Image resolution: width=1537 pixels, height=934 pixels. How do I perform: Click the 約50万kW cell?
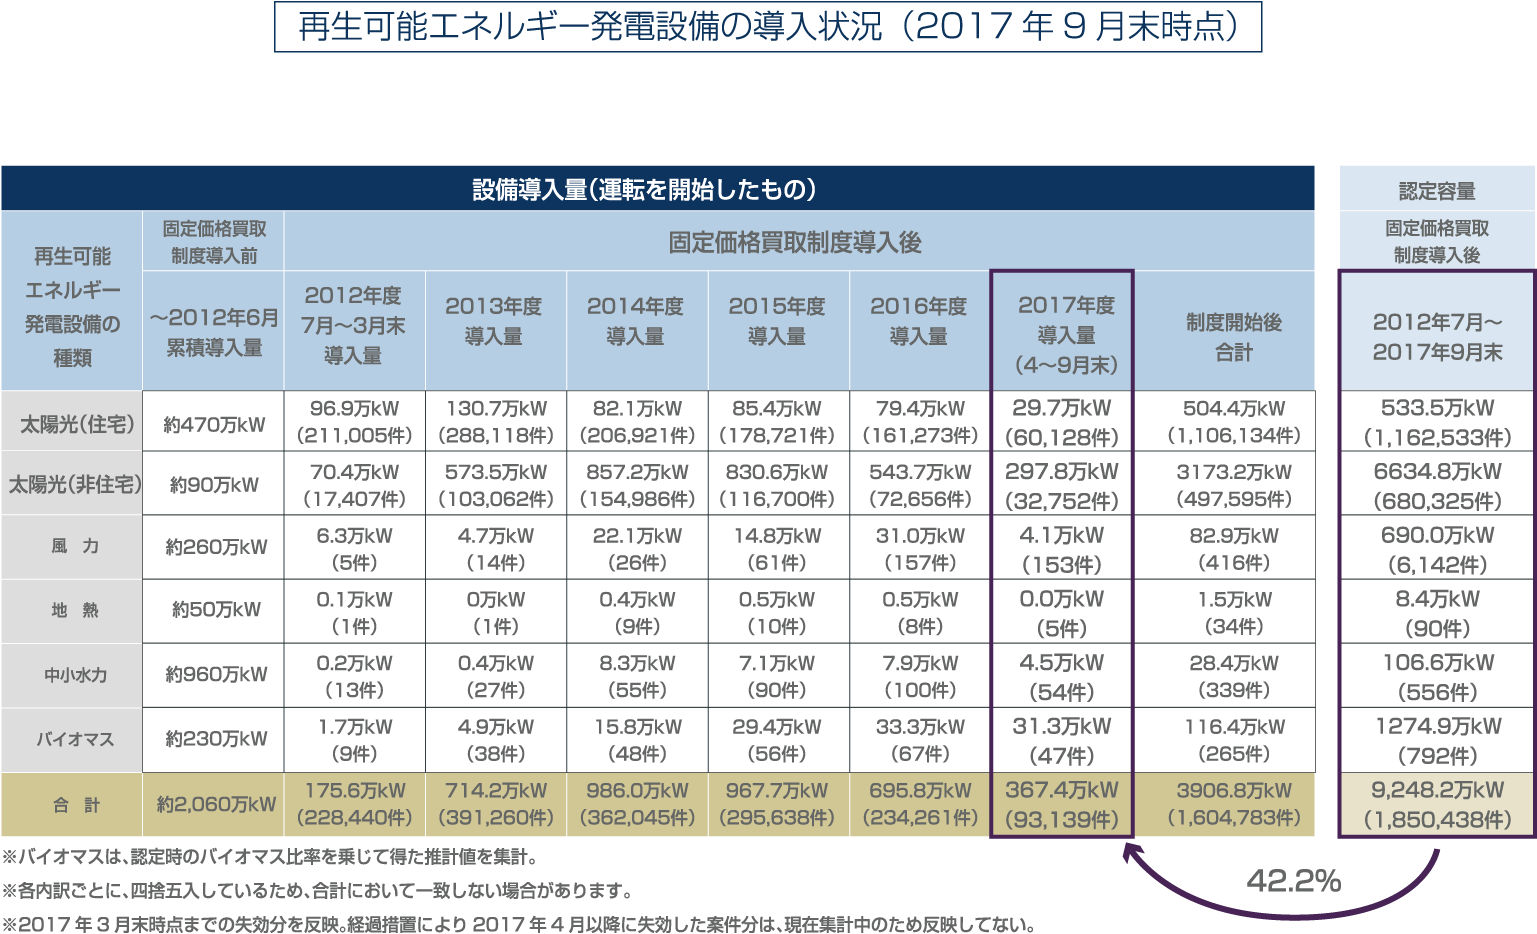(x=213, y=611)
